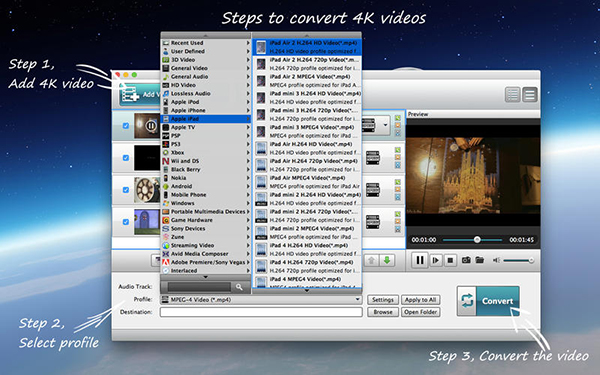Choose iPad Air H.264 720p Video profile
The width and height of the screenshot is (600, 375).
pyautogui.click(x=307, y=165)
